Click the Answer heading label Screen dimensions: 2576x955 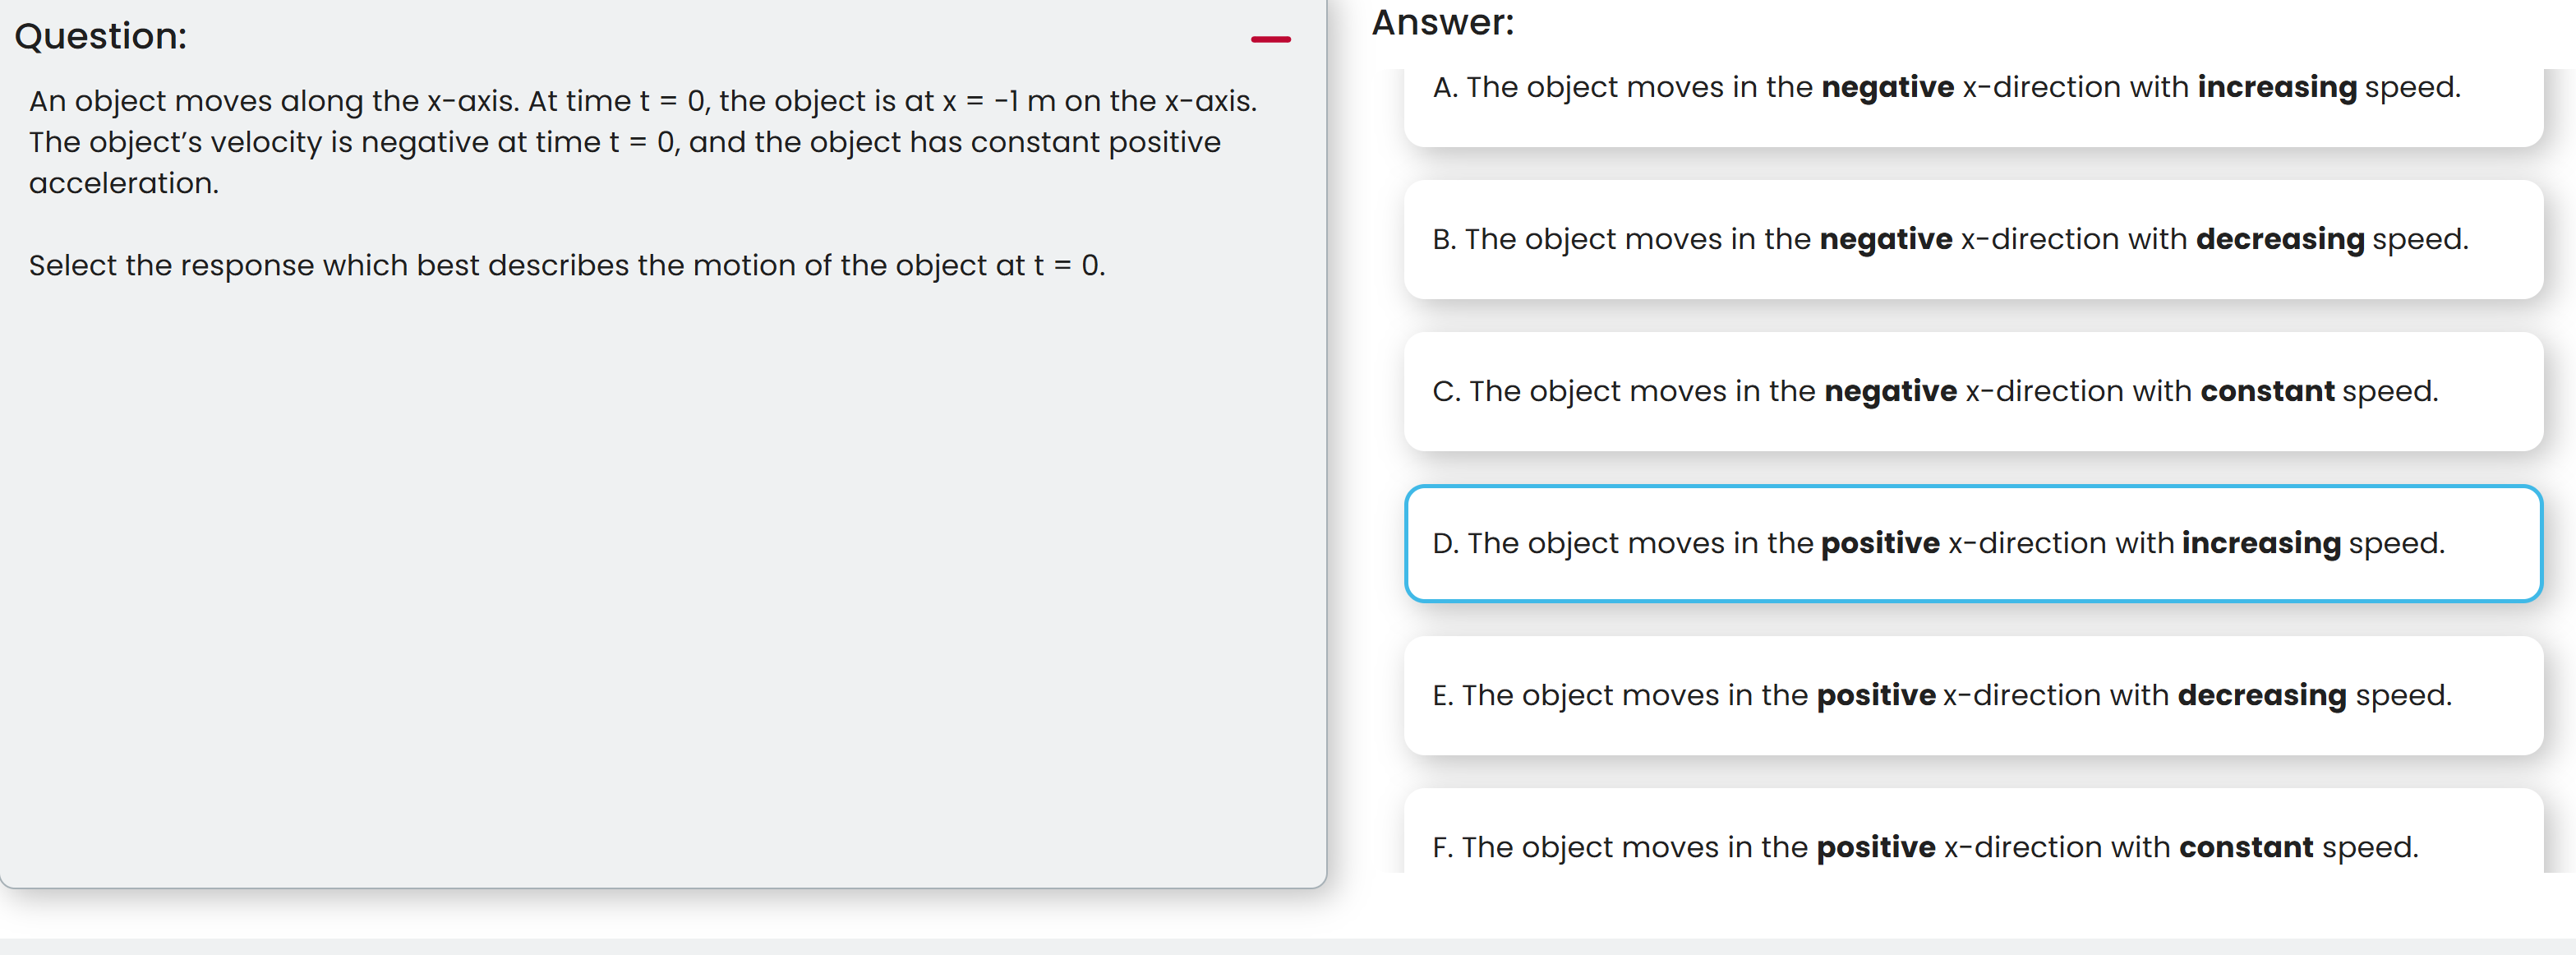[1443, 22]
